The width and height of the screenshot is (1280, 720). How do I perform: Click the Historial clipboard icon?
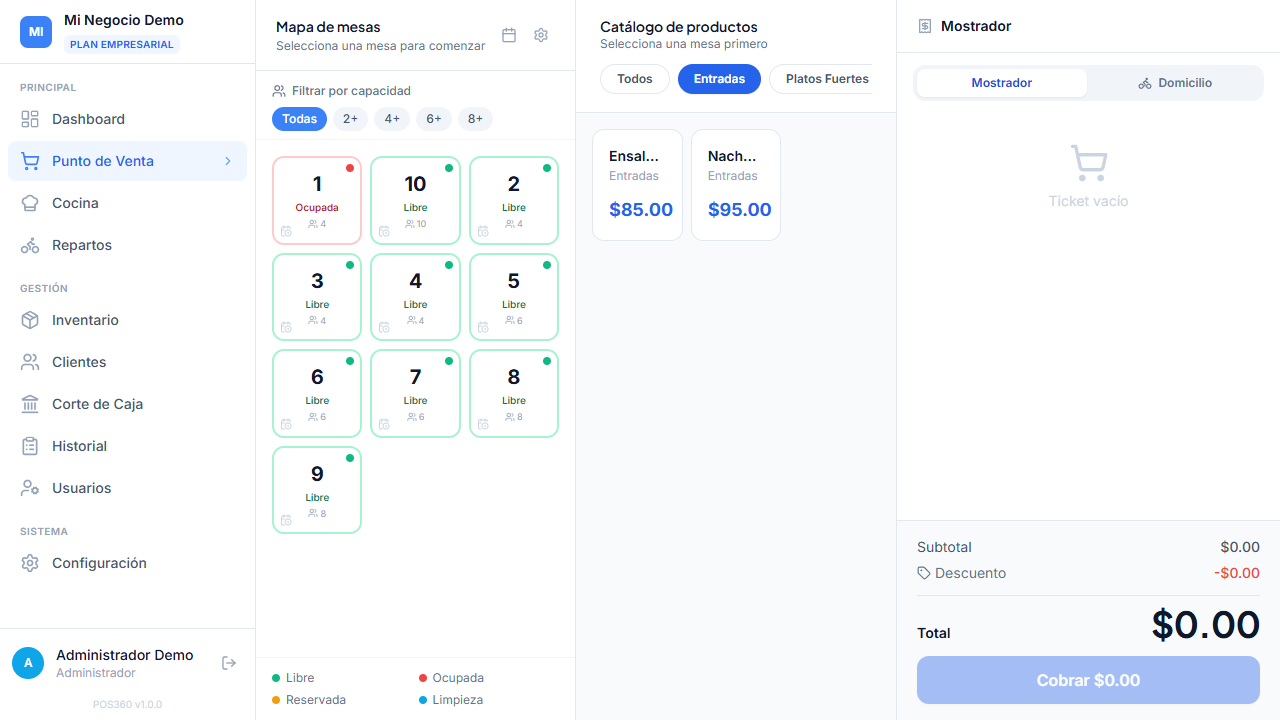(x=30, y=446)
